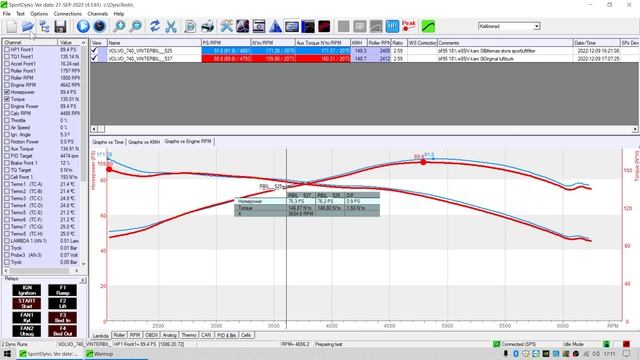Click the blue monitor display toolbar icon
The width and height of the screenshot is (640, 360).
click(x=292, y=27)
